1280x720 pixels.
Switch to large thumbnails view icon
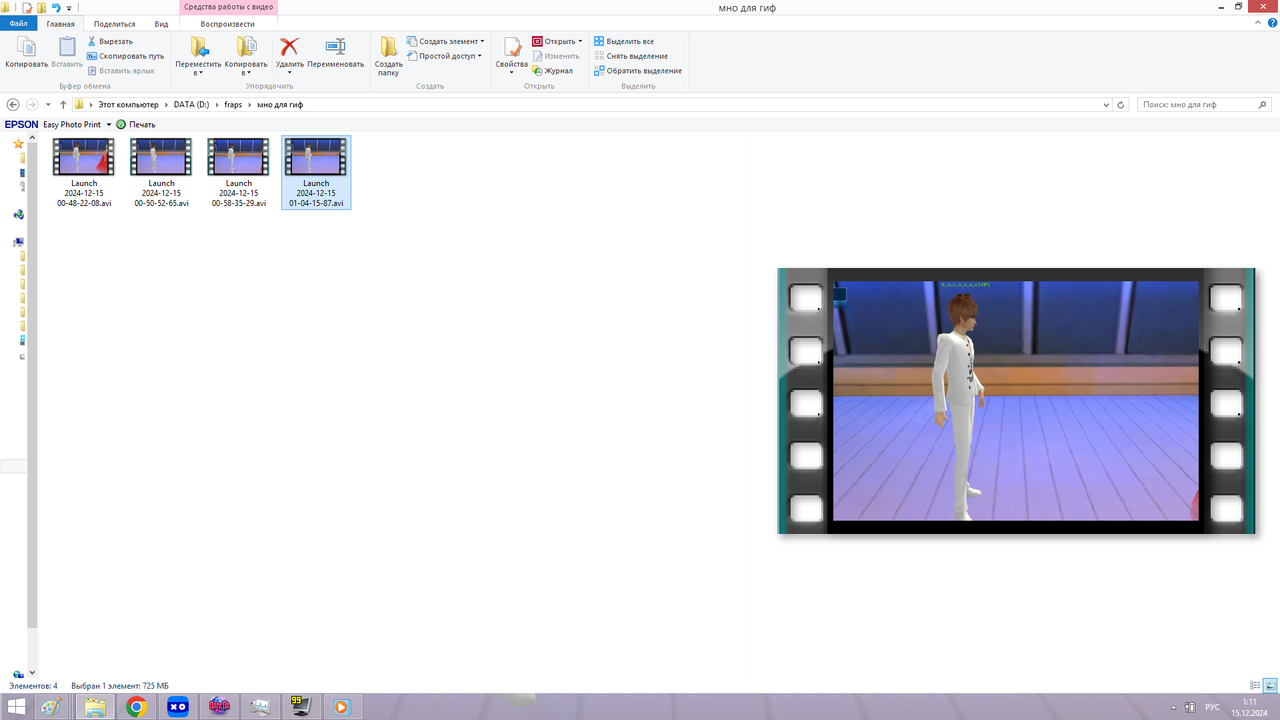click(x=1270, y=686)
